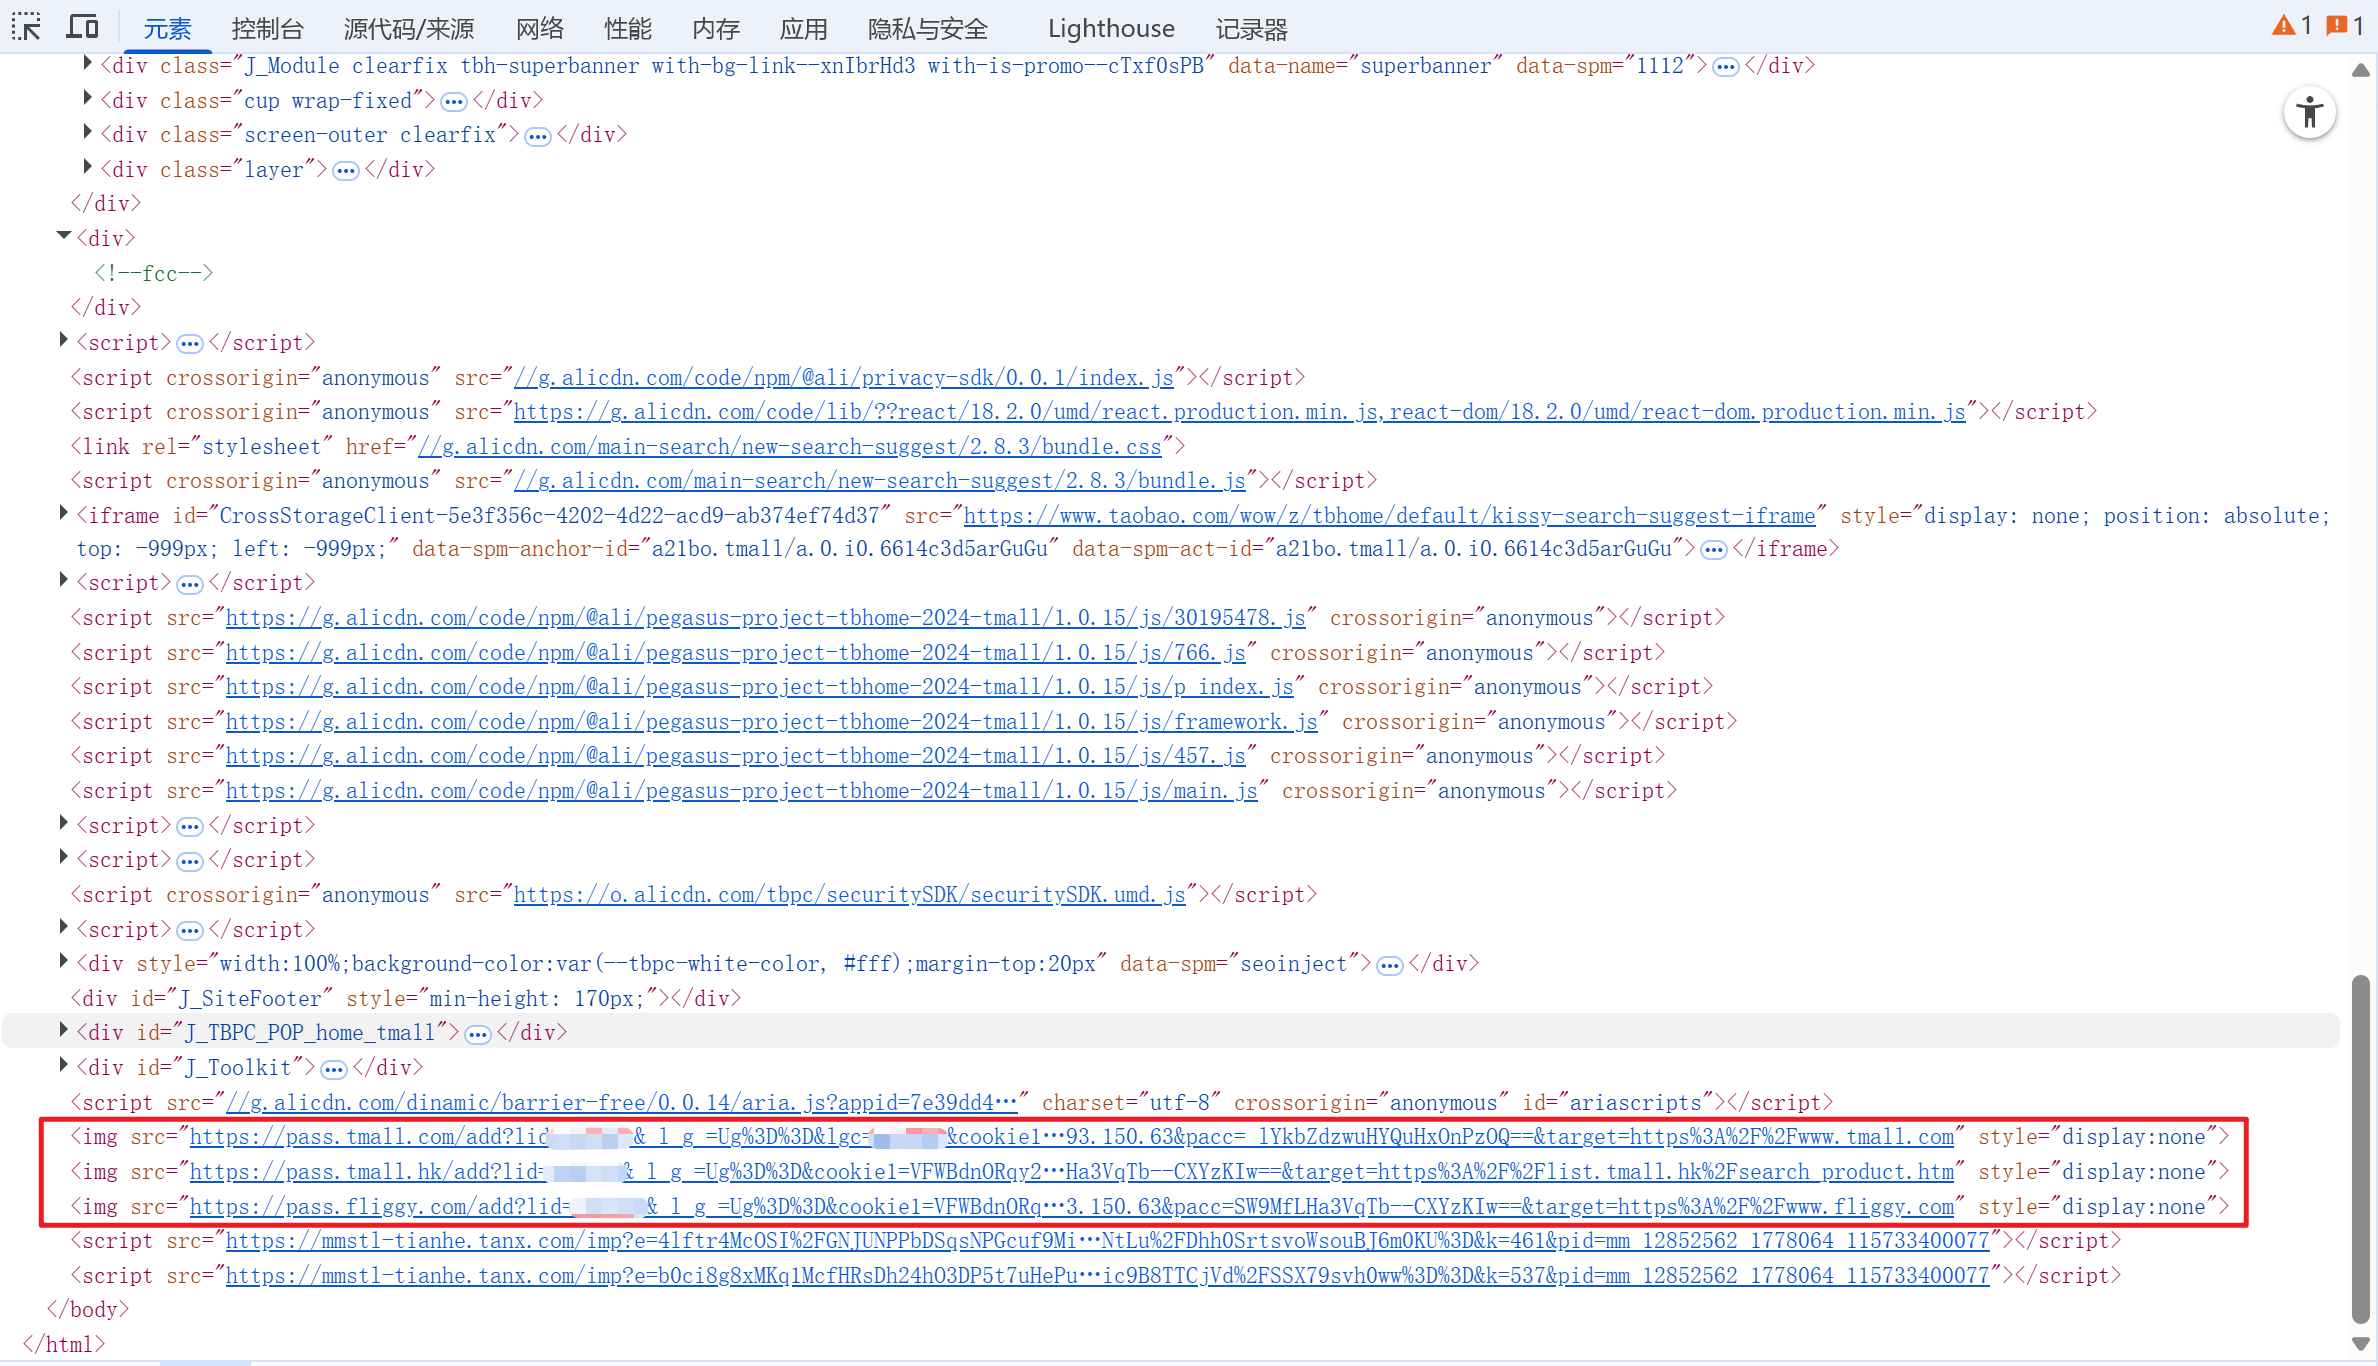The height and width of the screenshot is (1366, 2378).
Task: Open the securitySDK.umd.js script link
Action: coord(848,895)
